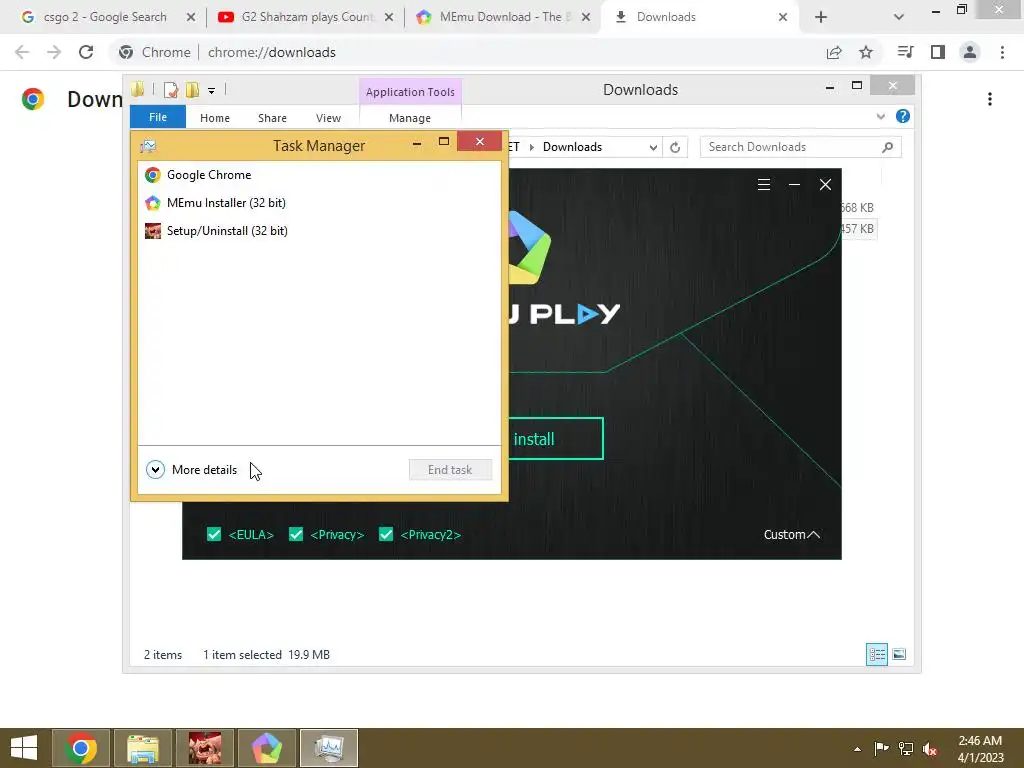Screen dimensions: 1024x768
Task: Open the MEmu installer hamburger menu
Action: [763, 185]
